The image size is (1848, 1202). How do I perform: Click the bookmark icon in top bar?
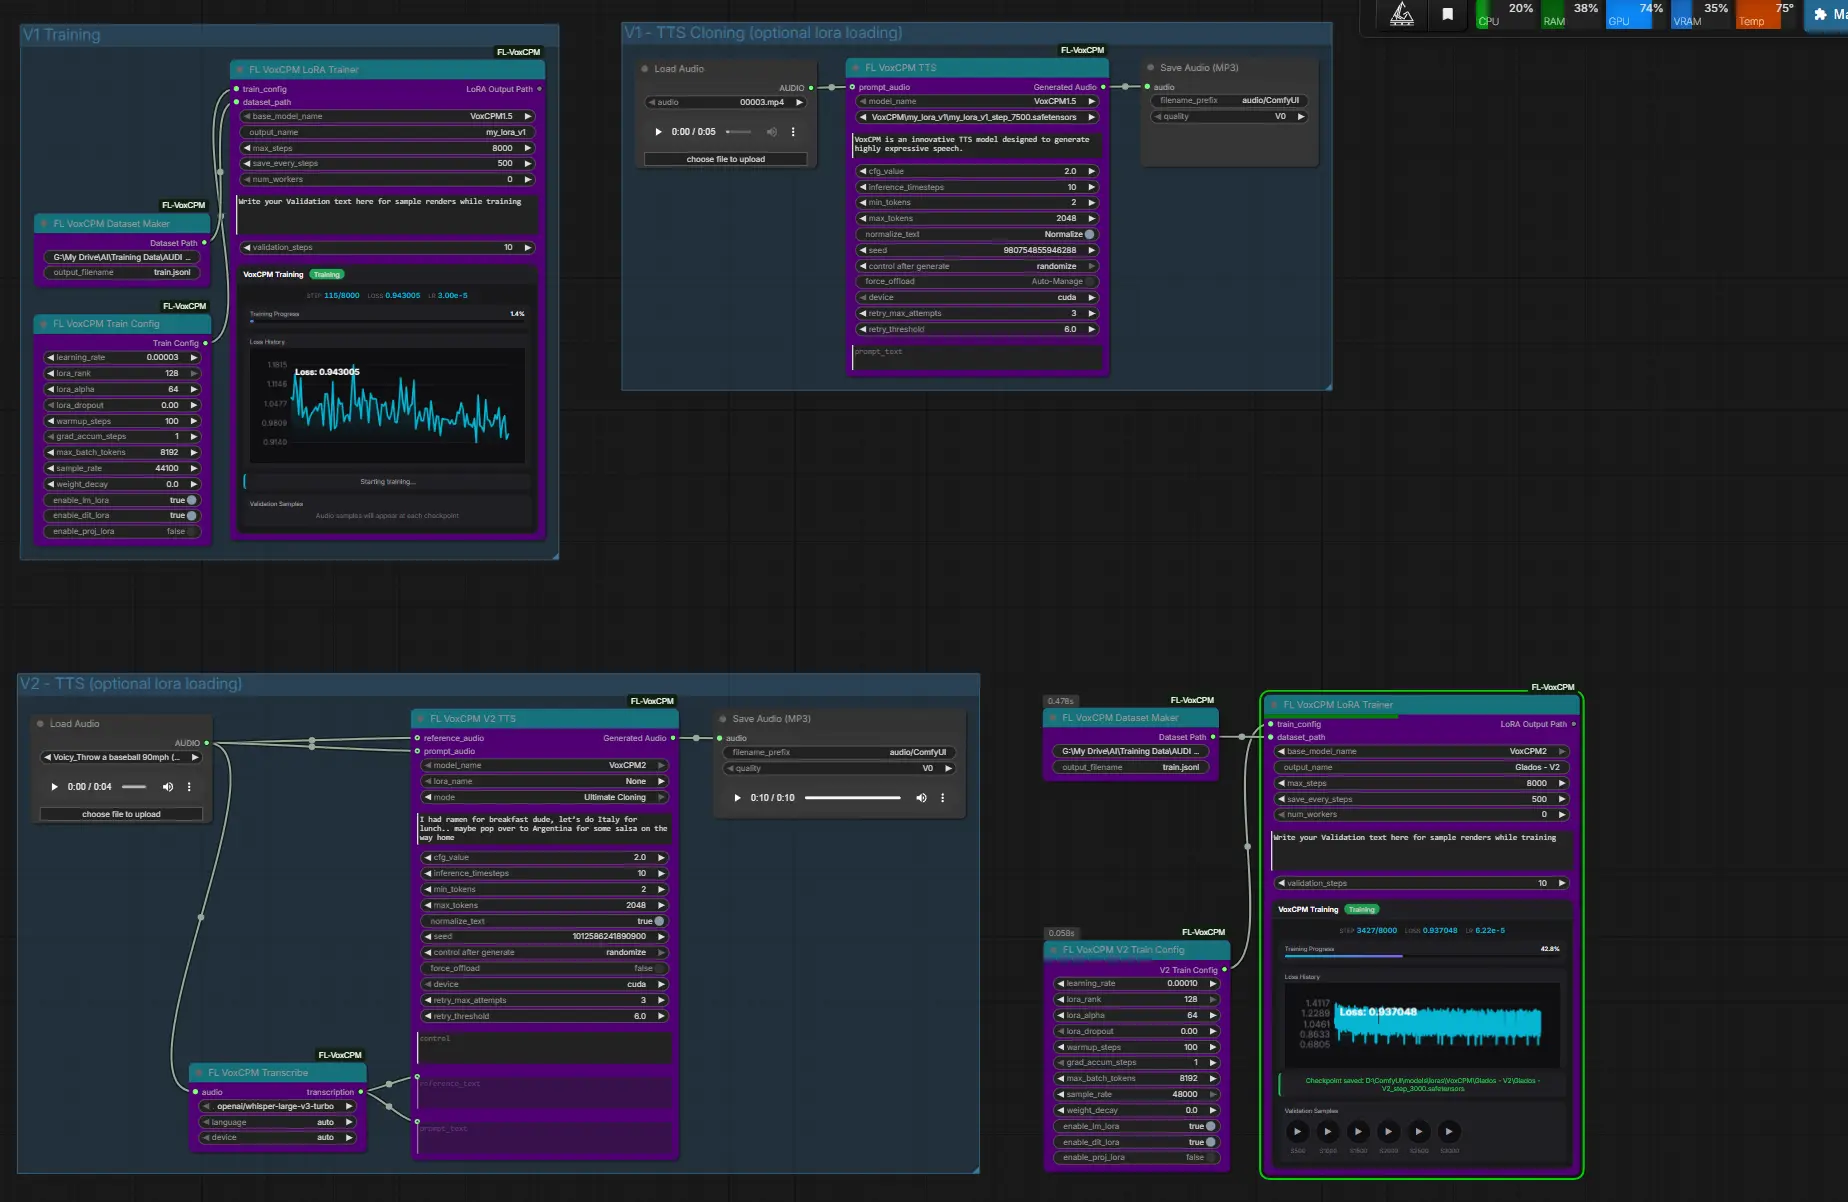(1447, 14)
